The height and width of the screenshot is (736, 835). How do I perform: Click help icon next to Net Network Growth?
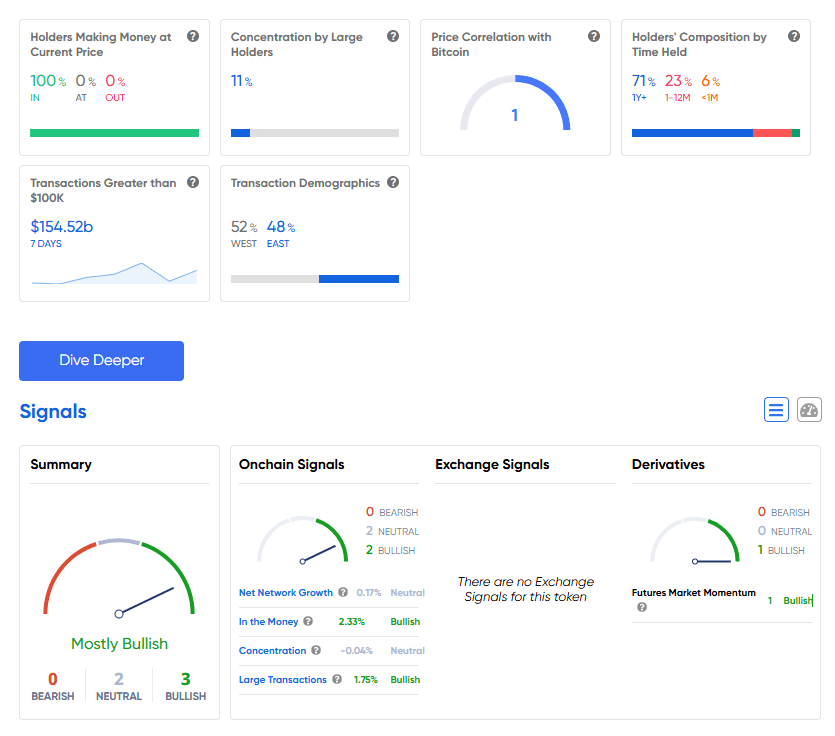point(343,592)
